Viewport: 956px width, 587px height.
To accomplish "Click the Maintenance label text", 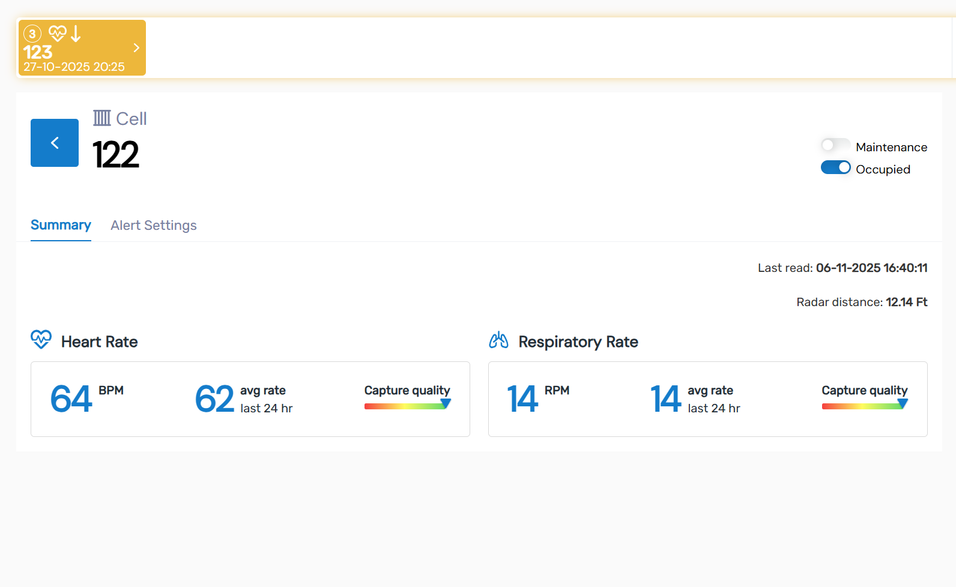I will (891, 147).
